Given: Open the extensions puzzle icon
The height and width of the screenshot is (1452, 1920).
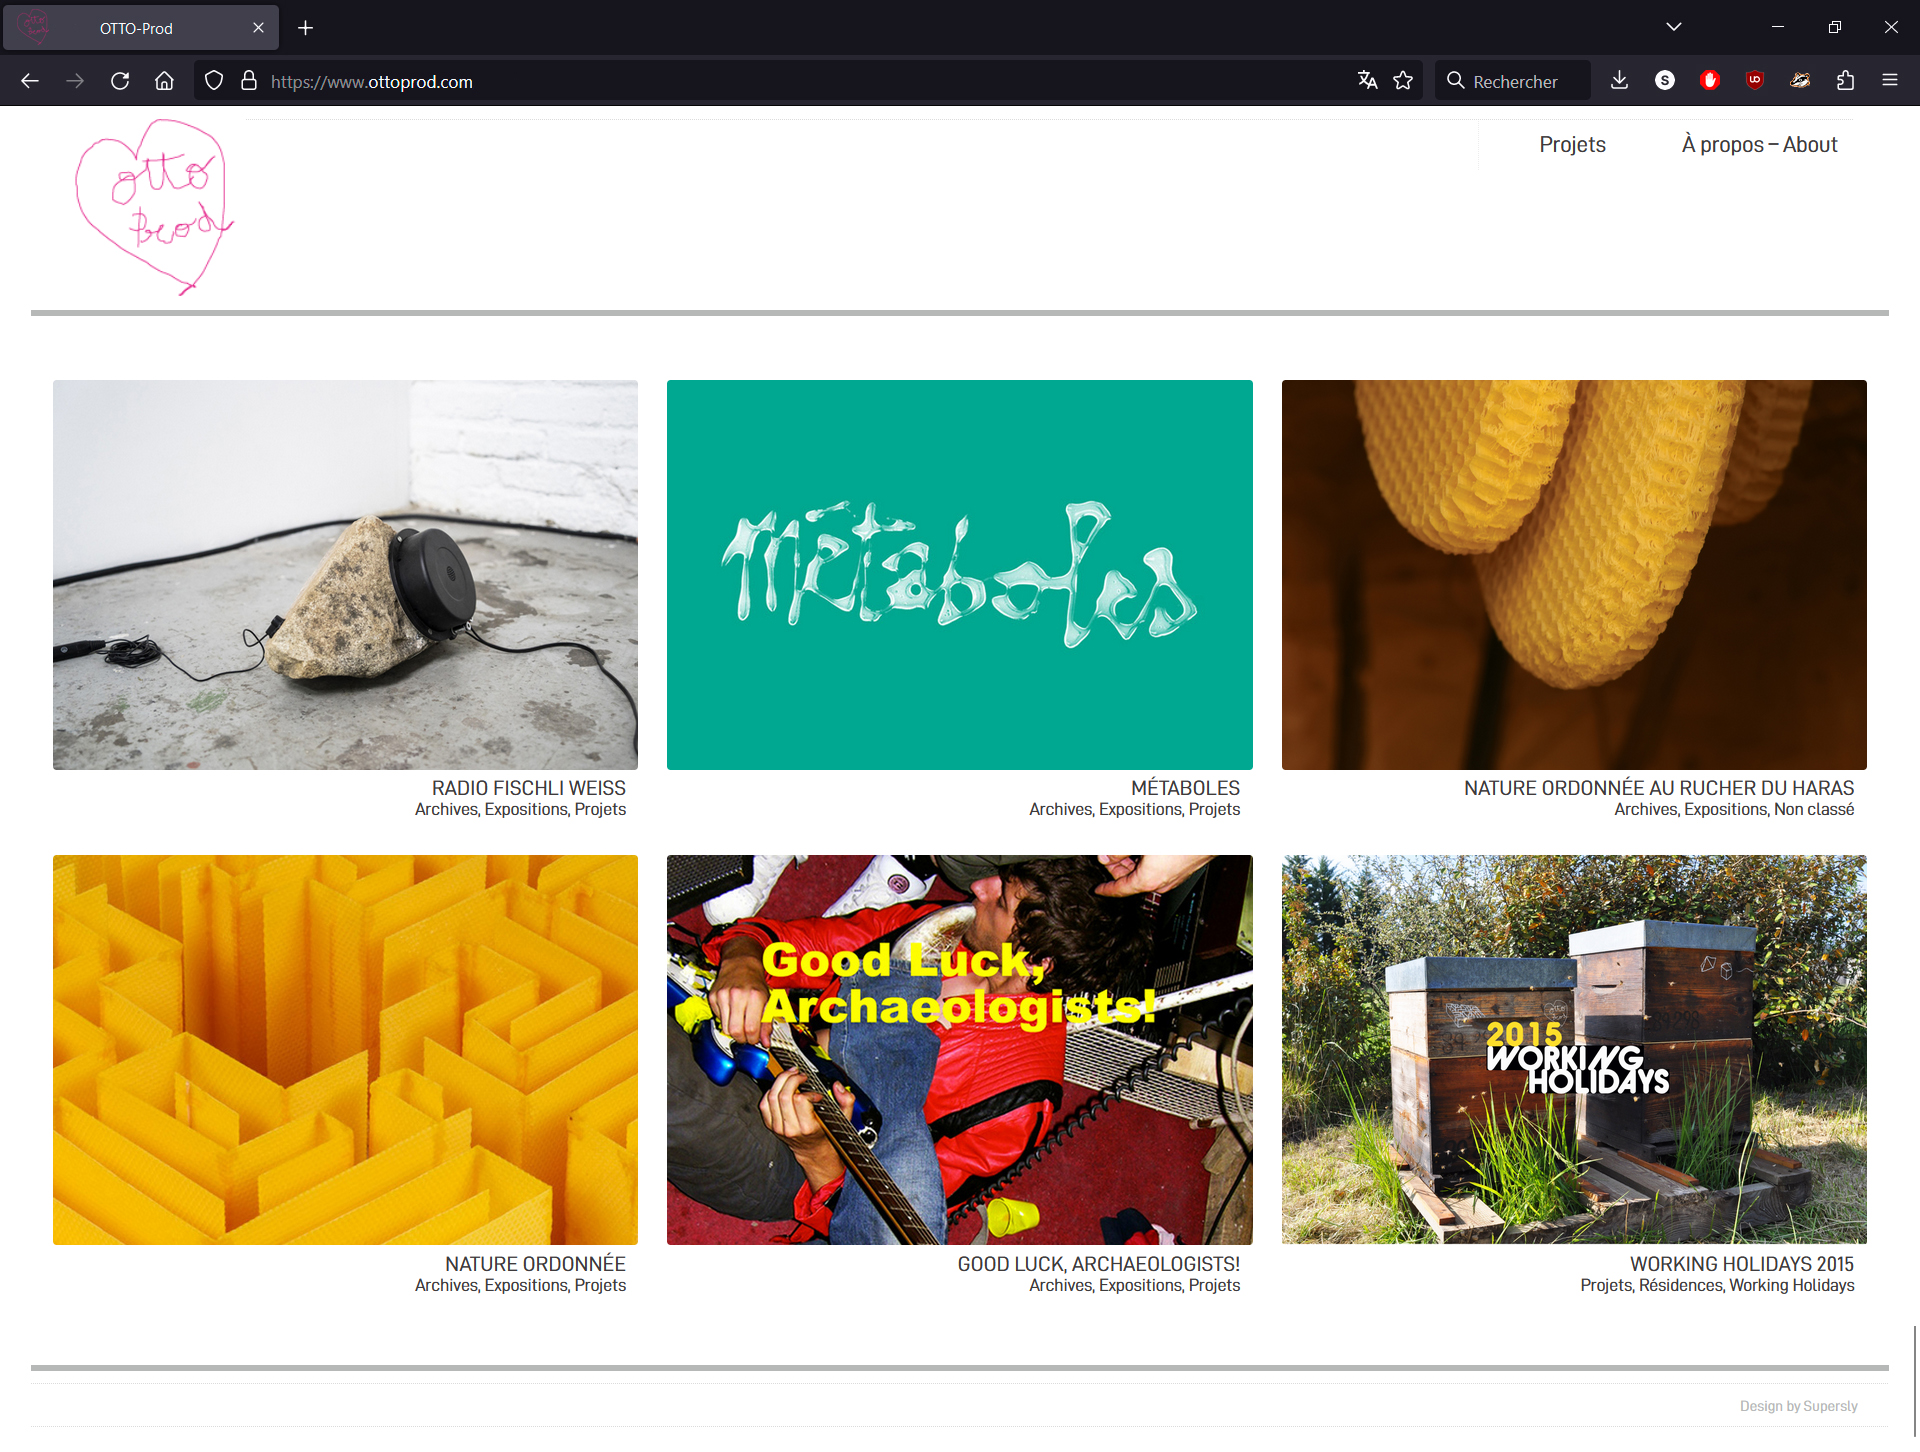Looking at the screenshot, I should (x=1845, y=81).
